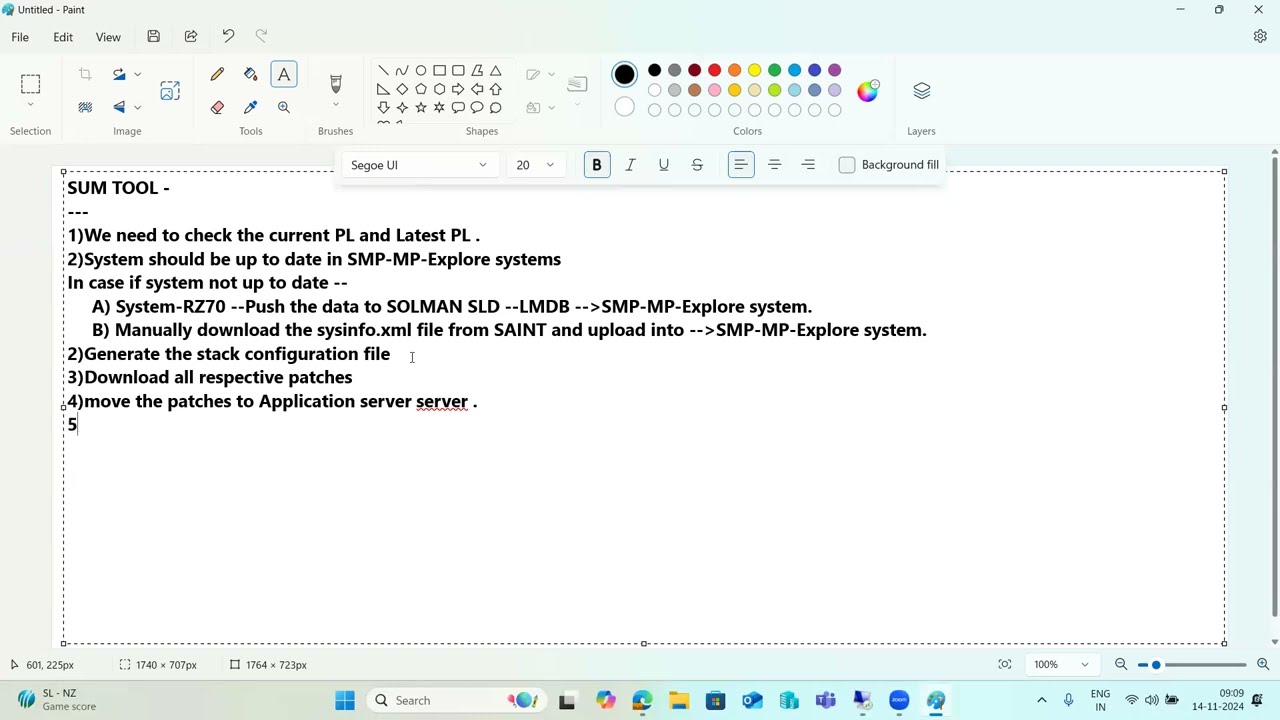Open the Layers panel
The width and height of the screenshot is (1280, 720).
921,91
